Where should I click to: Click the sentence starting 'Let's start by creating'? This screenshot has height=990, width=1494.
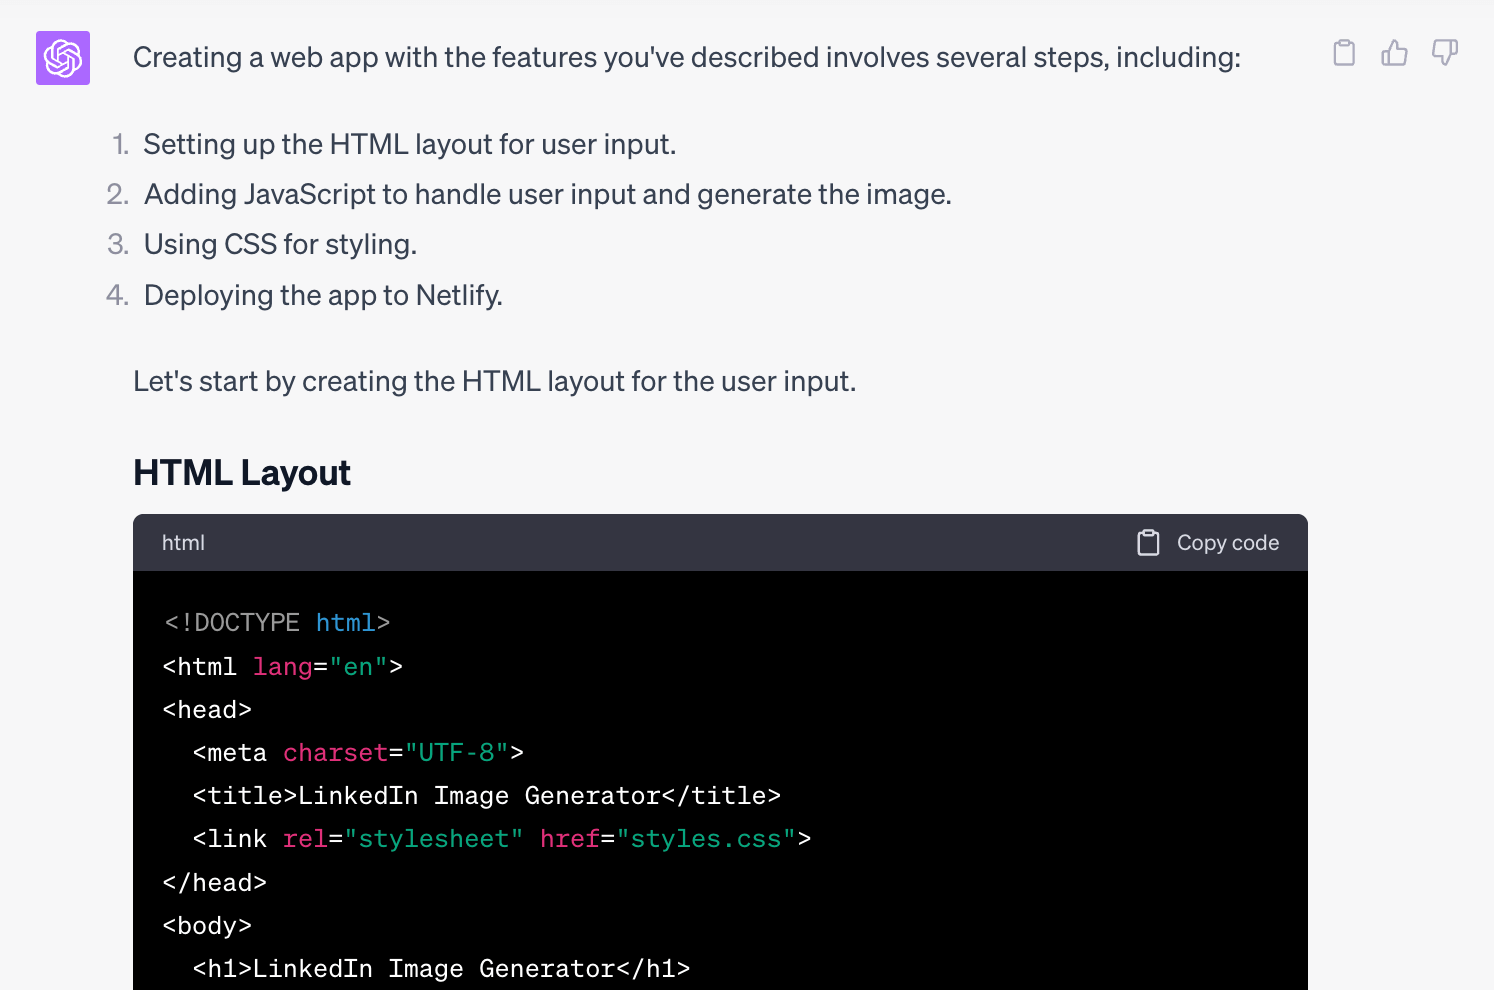click(x=495, y=382)
